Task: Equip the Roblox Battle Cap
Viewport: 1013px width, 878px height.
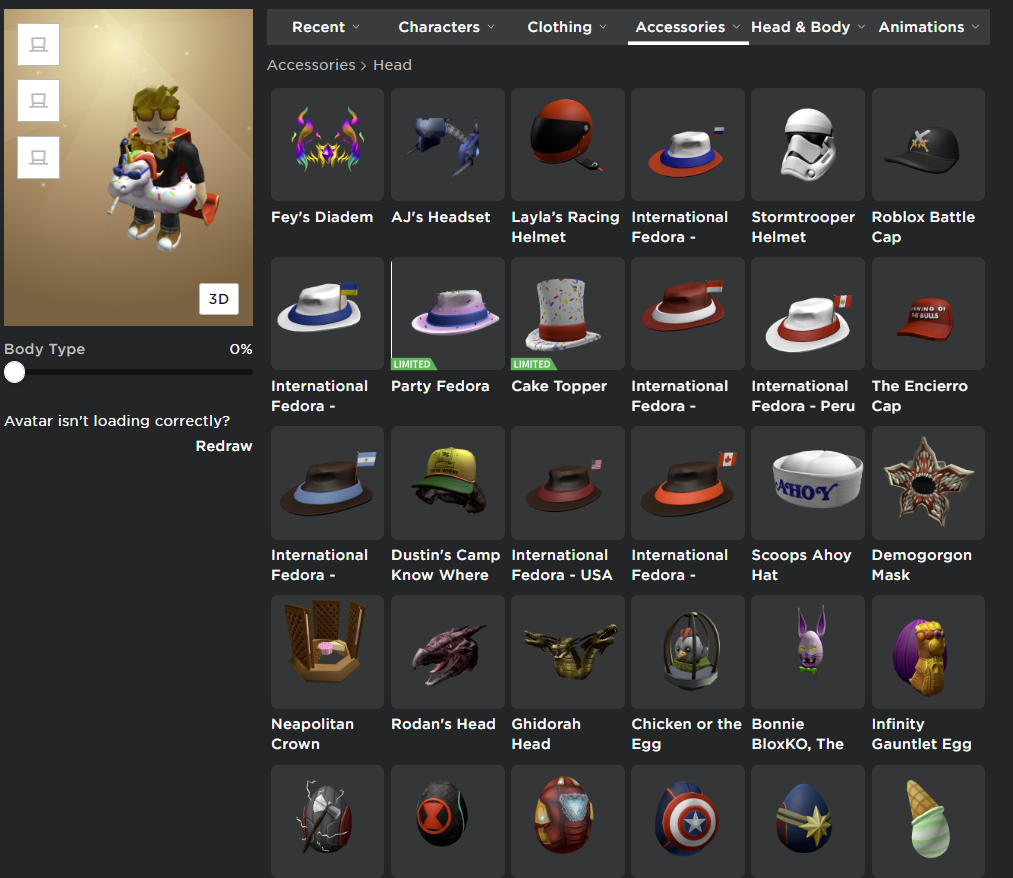Action: point(927,144)
